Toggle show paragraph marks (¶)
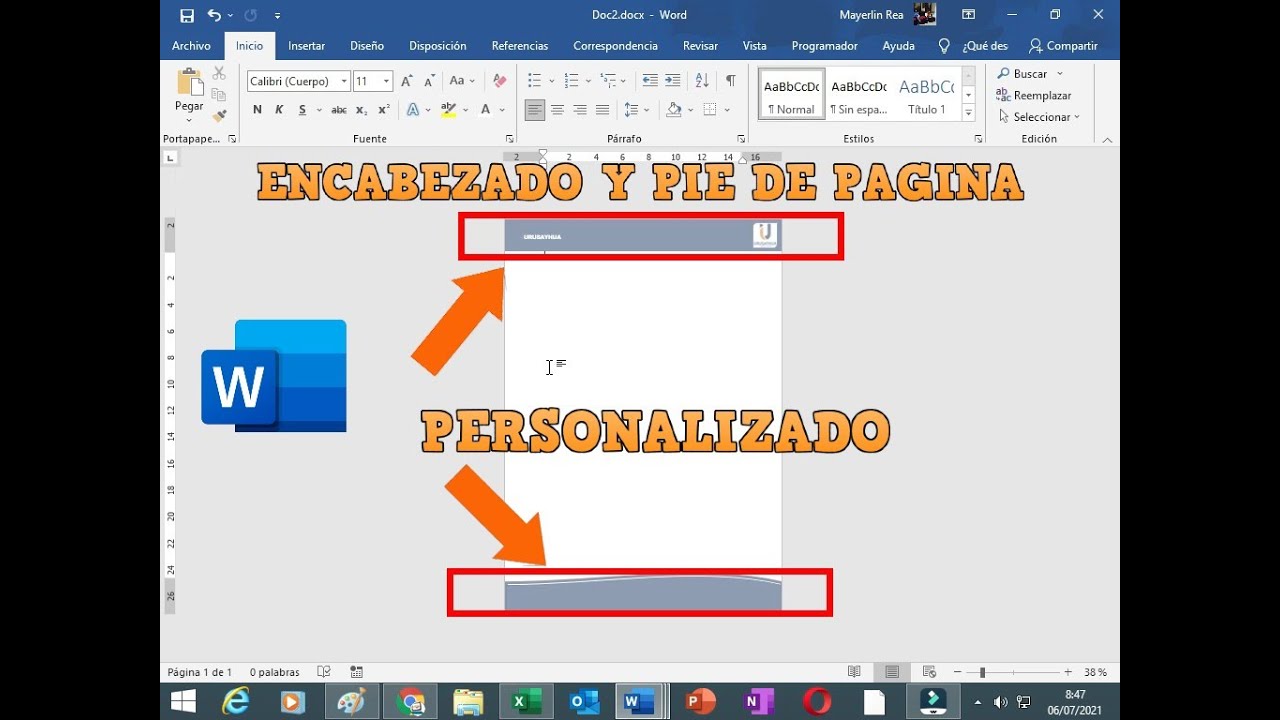 (731, 81)
